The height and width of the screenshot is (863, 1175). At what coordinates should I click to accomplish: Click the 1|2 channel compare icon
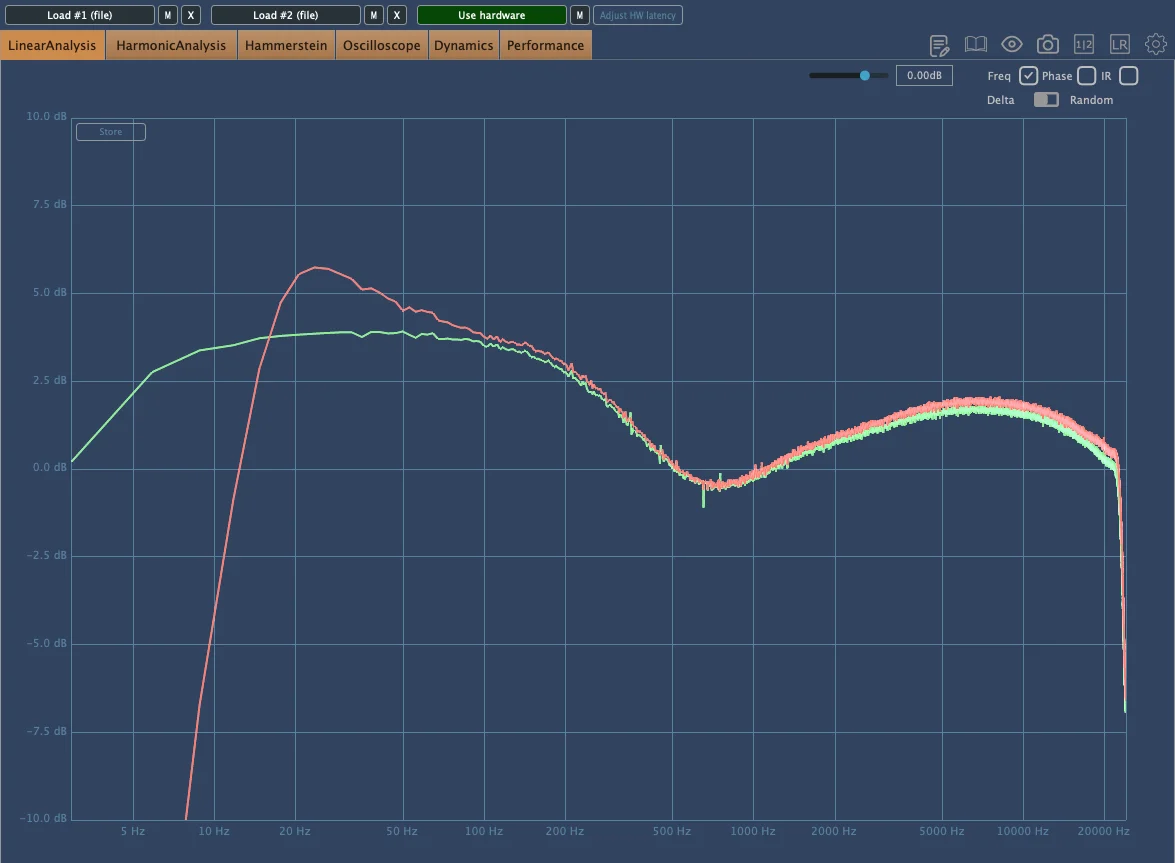(x=1084, y=44)
